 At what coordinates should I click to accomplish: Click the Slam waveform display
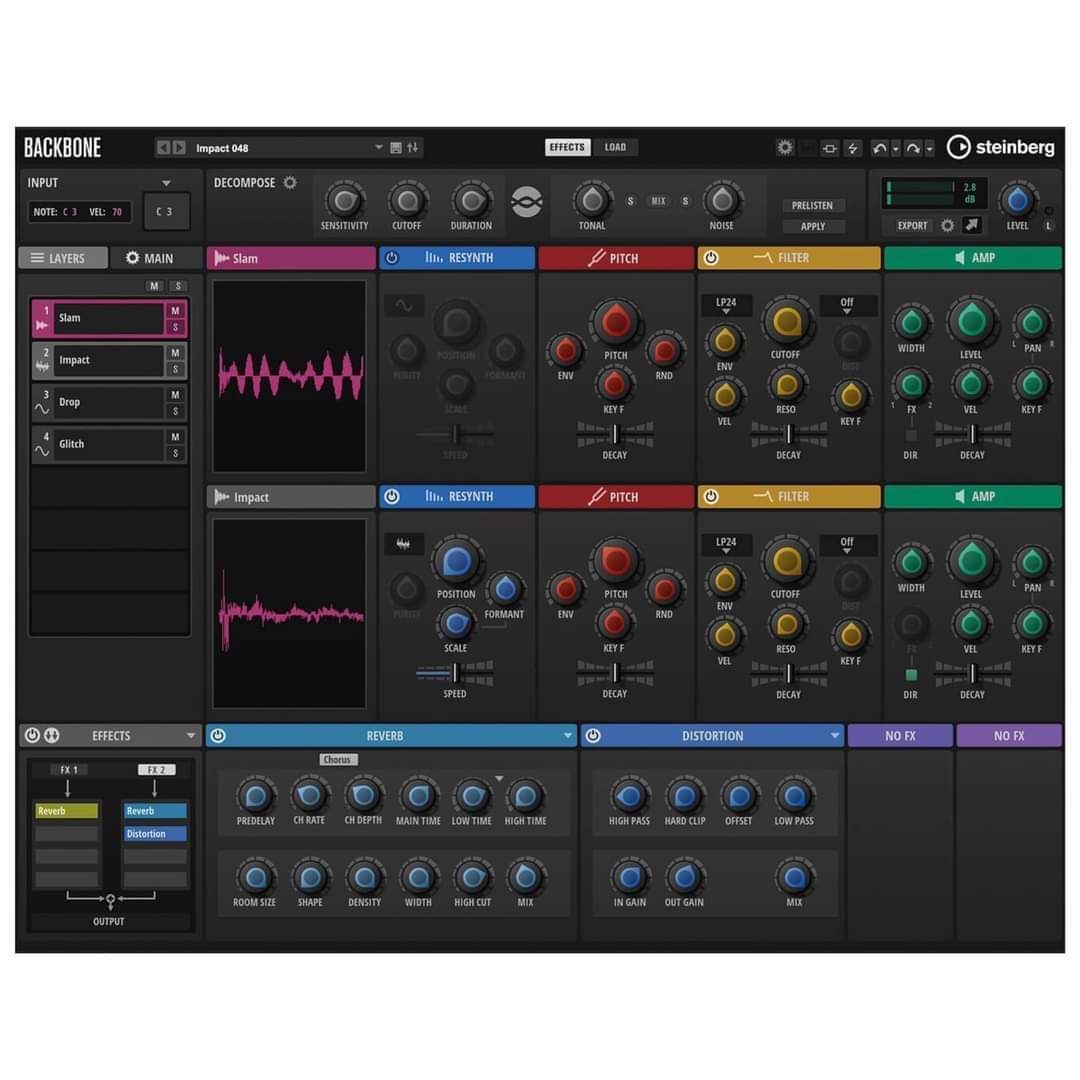(289, 376)
